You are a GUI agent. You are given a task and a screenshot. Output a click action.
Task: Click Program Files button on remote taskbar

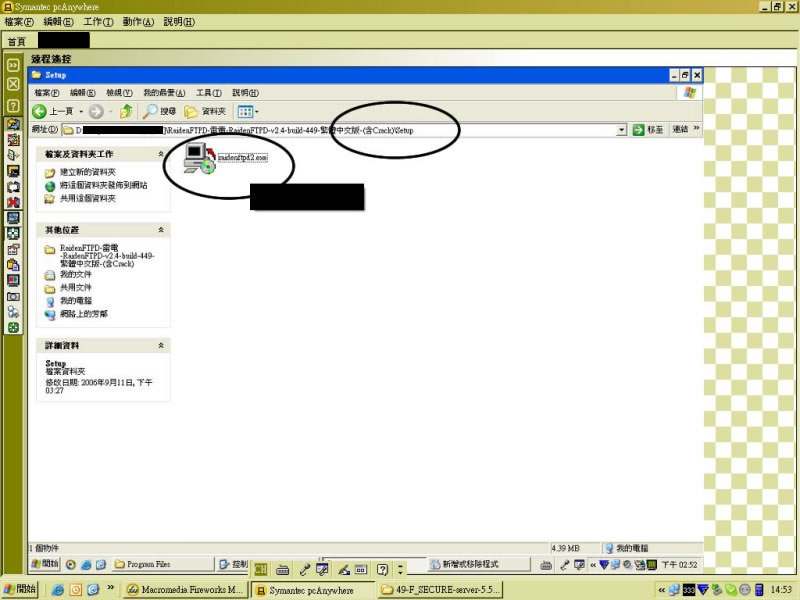163,564
